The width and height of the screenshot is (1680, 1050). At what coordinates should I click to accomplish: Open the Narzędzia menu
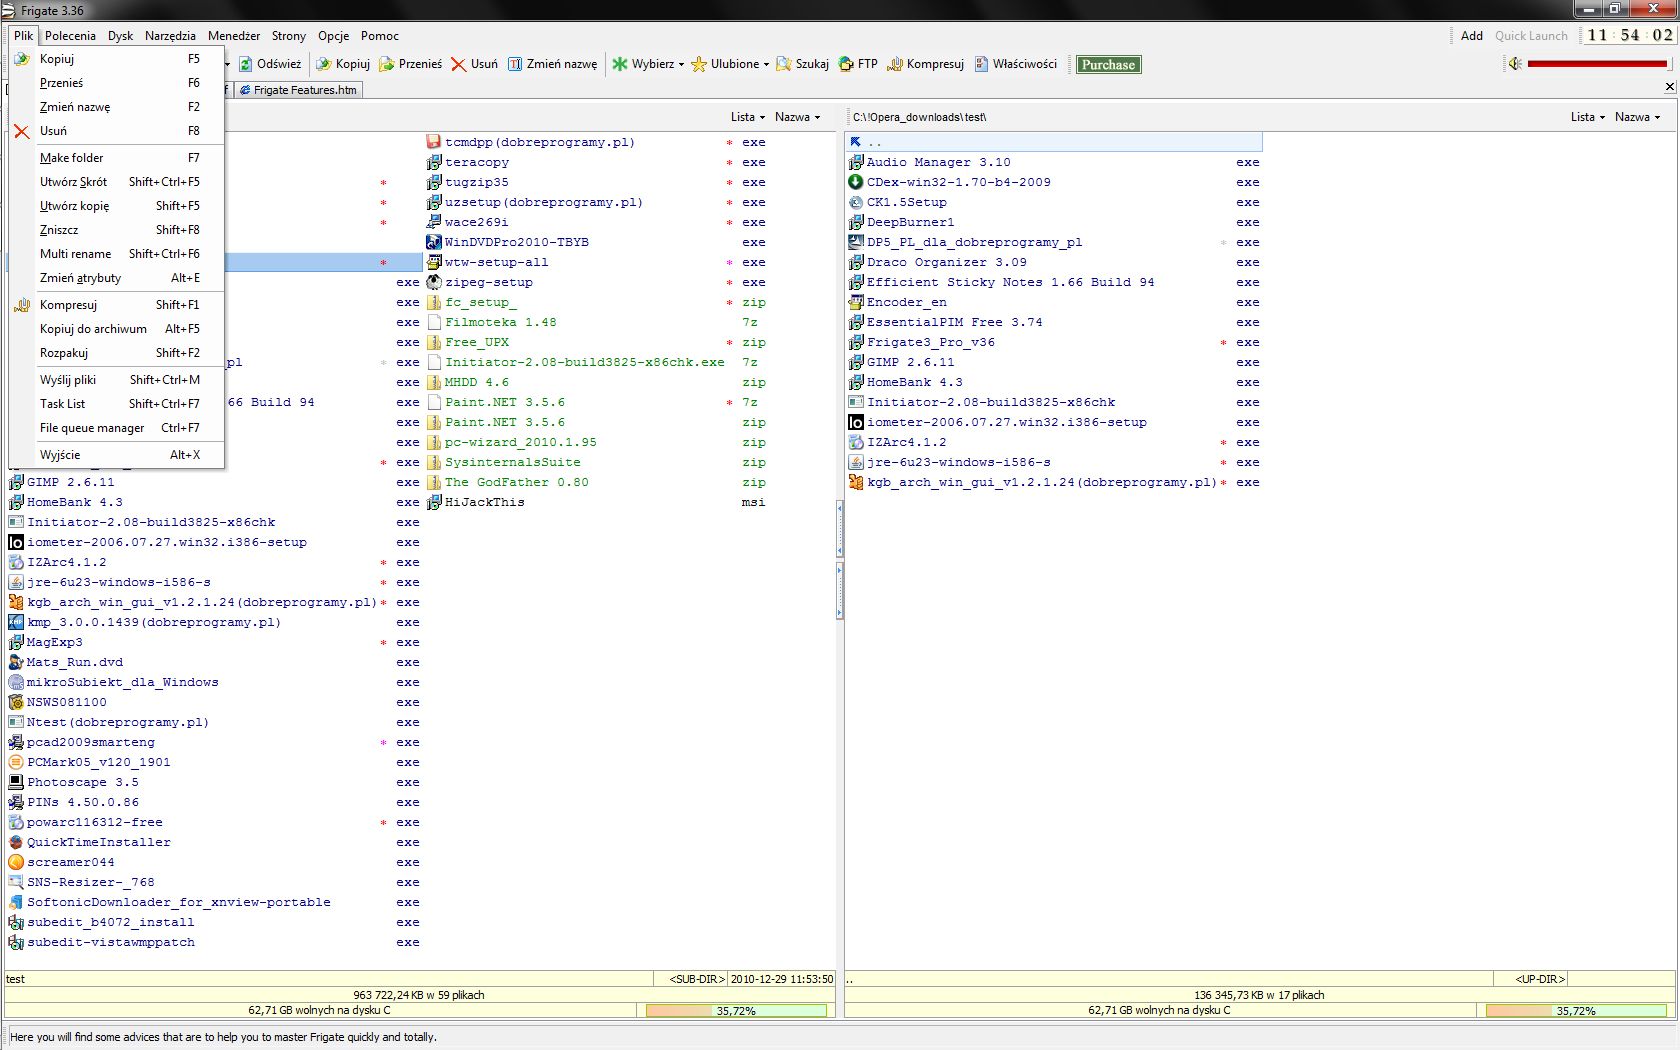click(170, 36)
